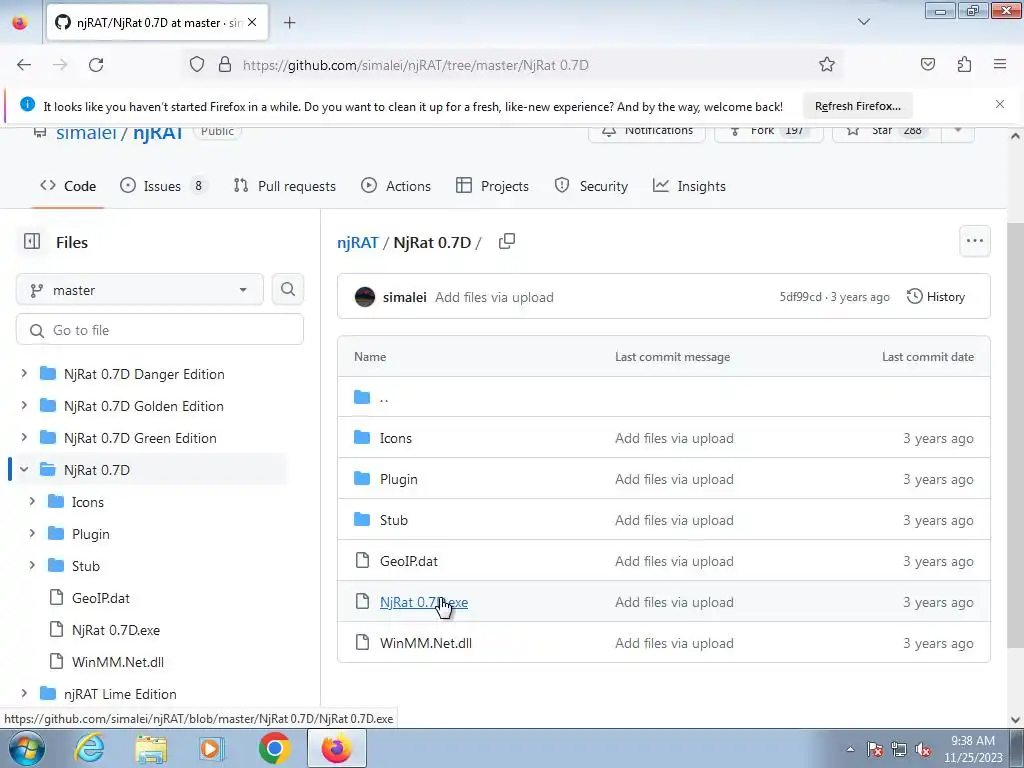The width and height of the screenshot is (1024, 768).
Task: Click the search magnifier beside the branch selector
Action: click(288, 289)
